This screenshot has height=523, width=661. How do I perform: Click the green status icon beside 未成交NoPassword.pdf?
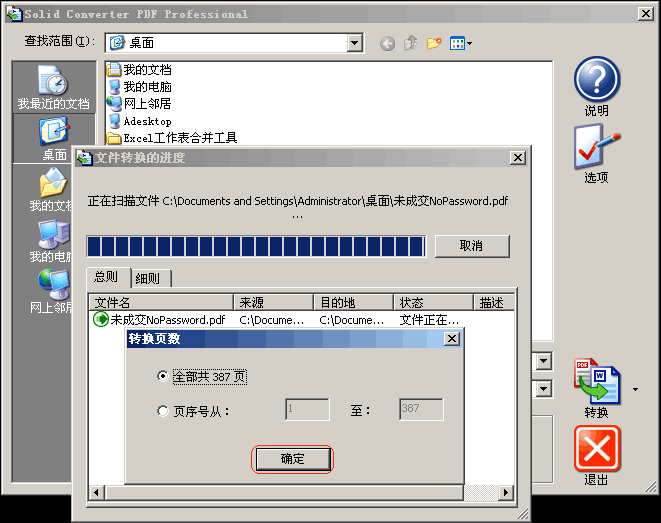click(101, 319)
